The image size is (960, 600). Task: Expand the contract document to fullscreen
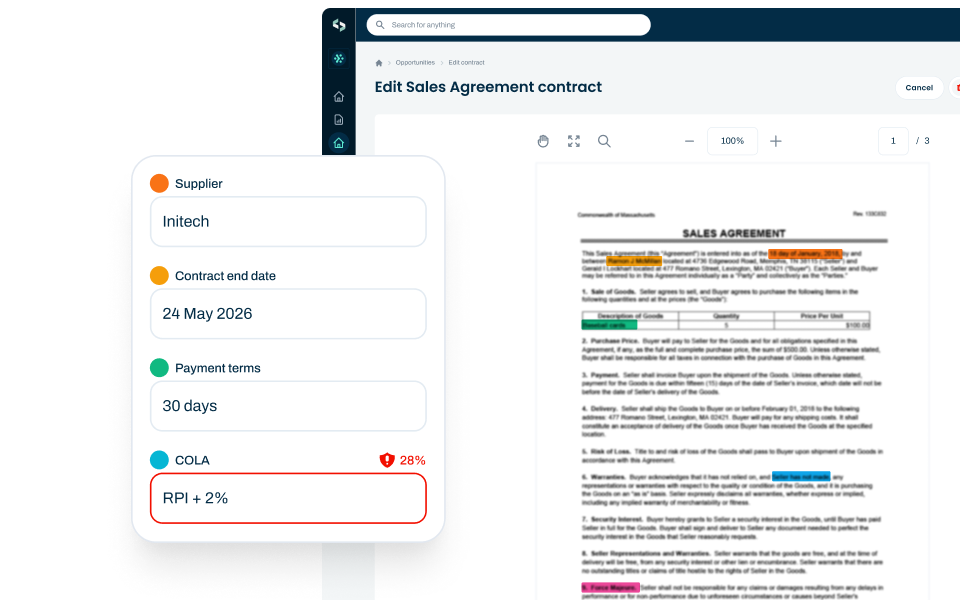(x=573, y=141)
